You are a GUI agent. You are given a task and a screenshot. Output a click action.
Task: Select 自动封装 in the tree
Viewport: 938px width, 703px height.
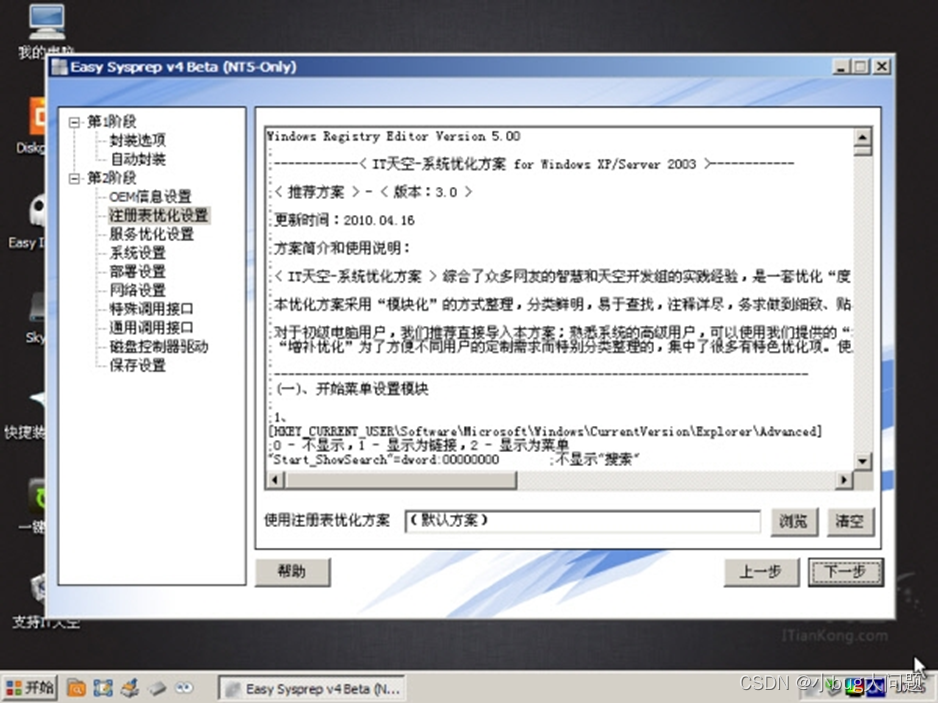[138, 159]
